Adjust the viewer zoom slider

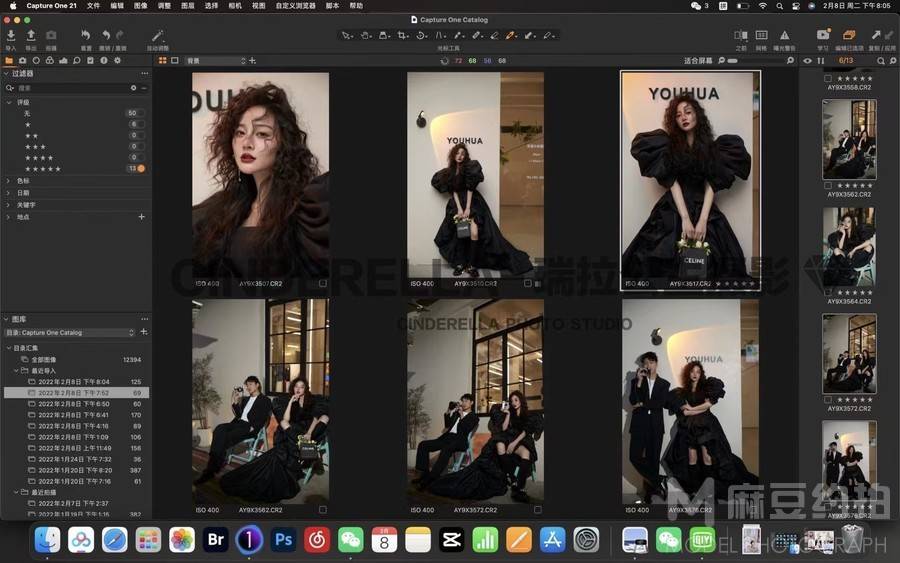(758, 60)
